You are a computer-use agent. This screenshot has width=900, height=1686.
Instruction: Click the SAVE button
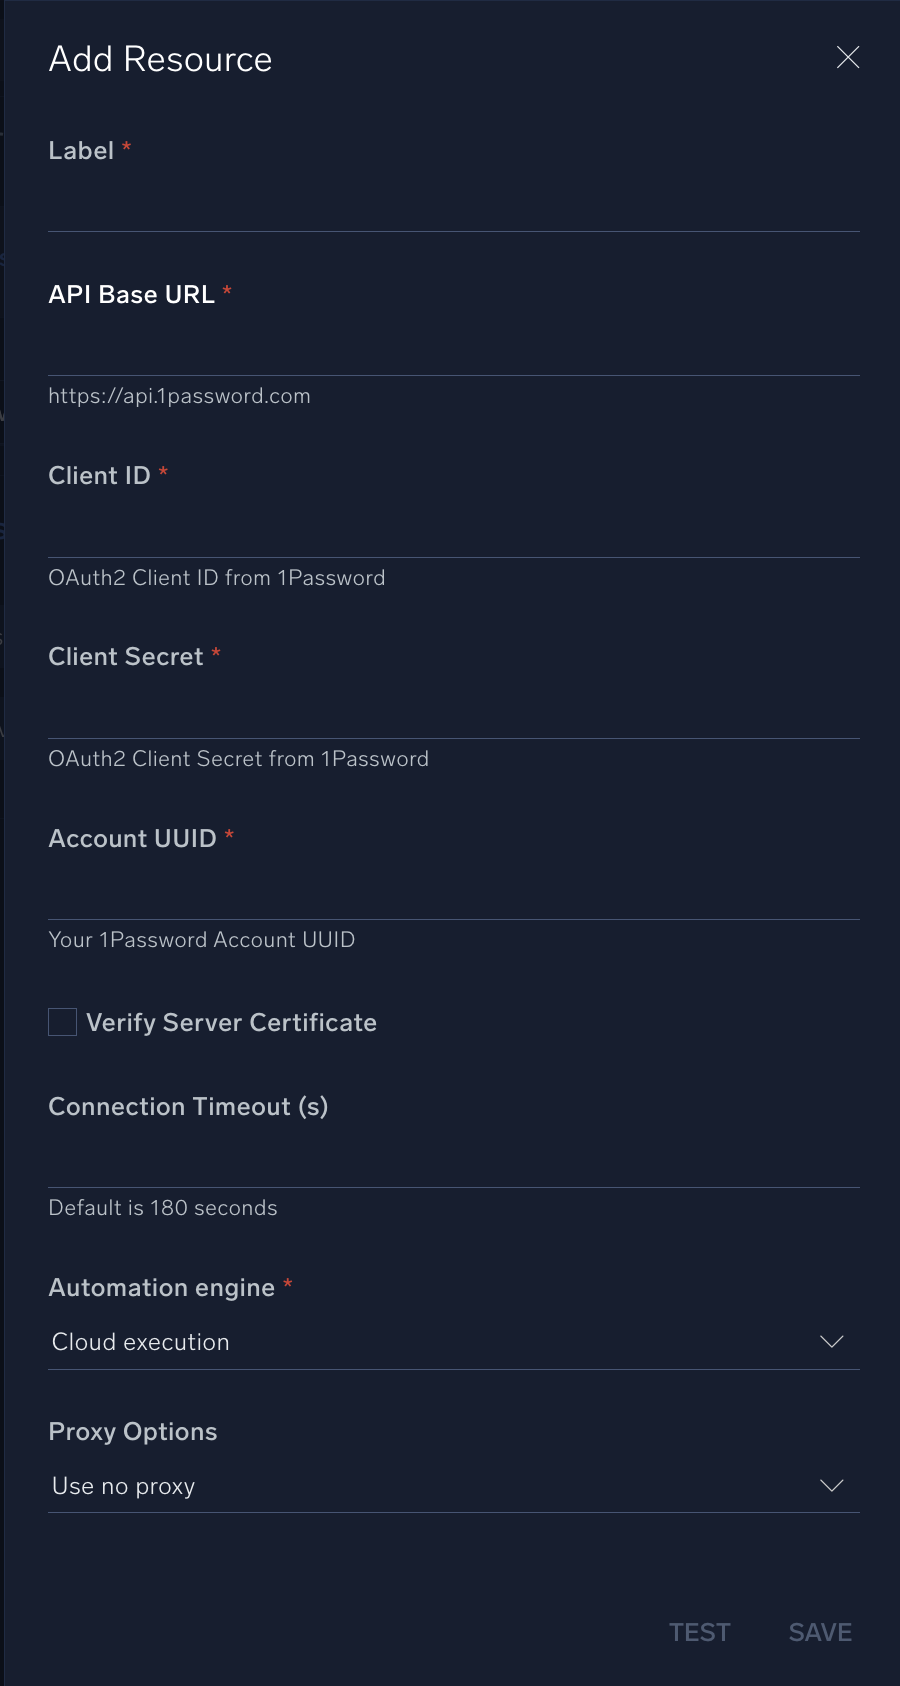point(820,1633)
